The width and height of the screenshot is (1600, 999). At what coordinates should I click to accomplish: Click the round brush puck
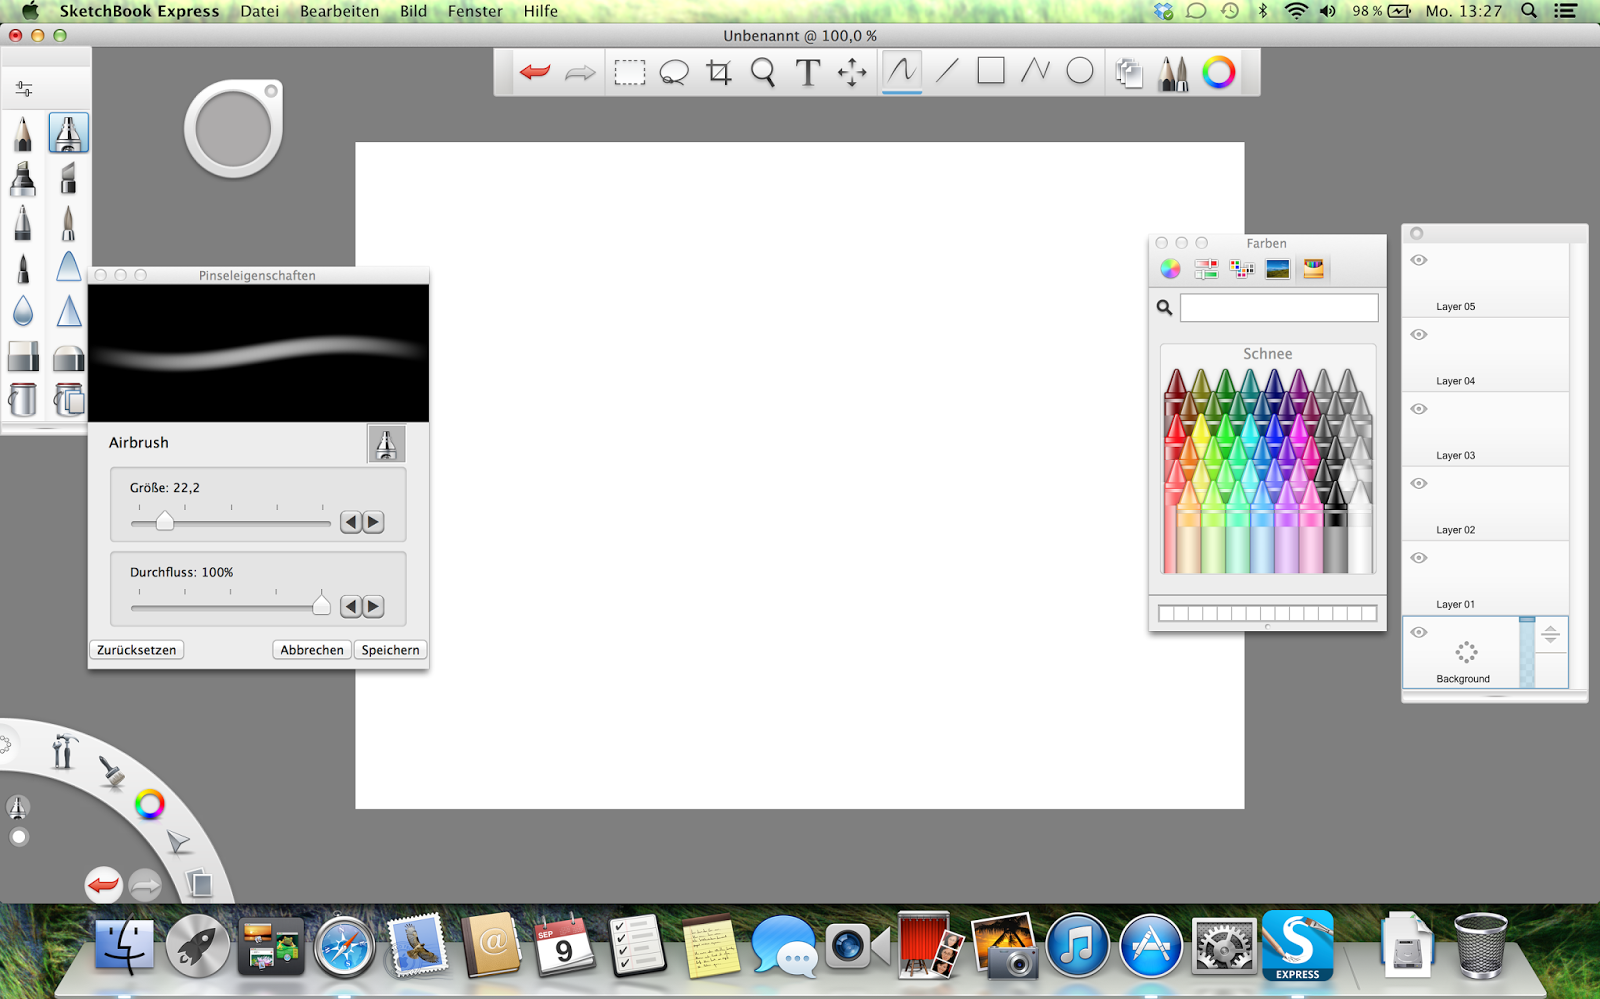pos(233,129)
